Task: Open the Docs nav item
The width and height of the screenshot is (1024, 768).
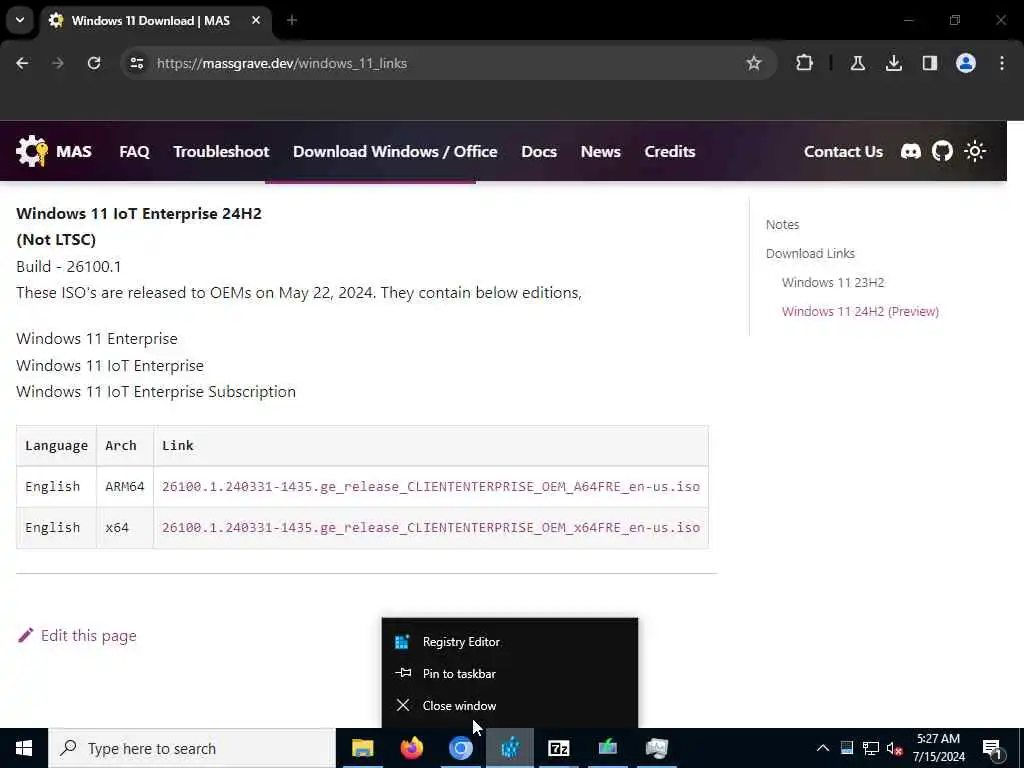Action: point(539,152)
